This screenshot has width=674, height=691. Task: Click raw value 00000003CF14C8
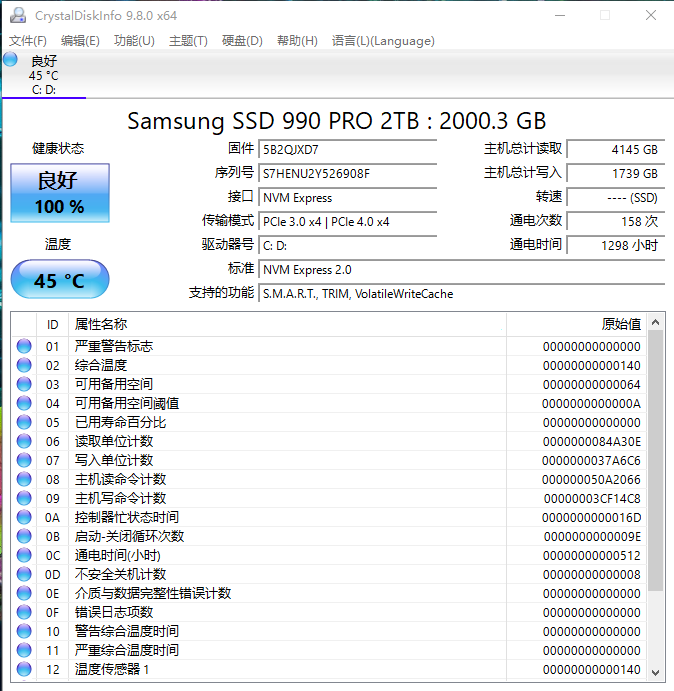coord(592,498)
